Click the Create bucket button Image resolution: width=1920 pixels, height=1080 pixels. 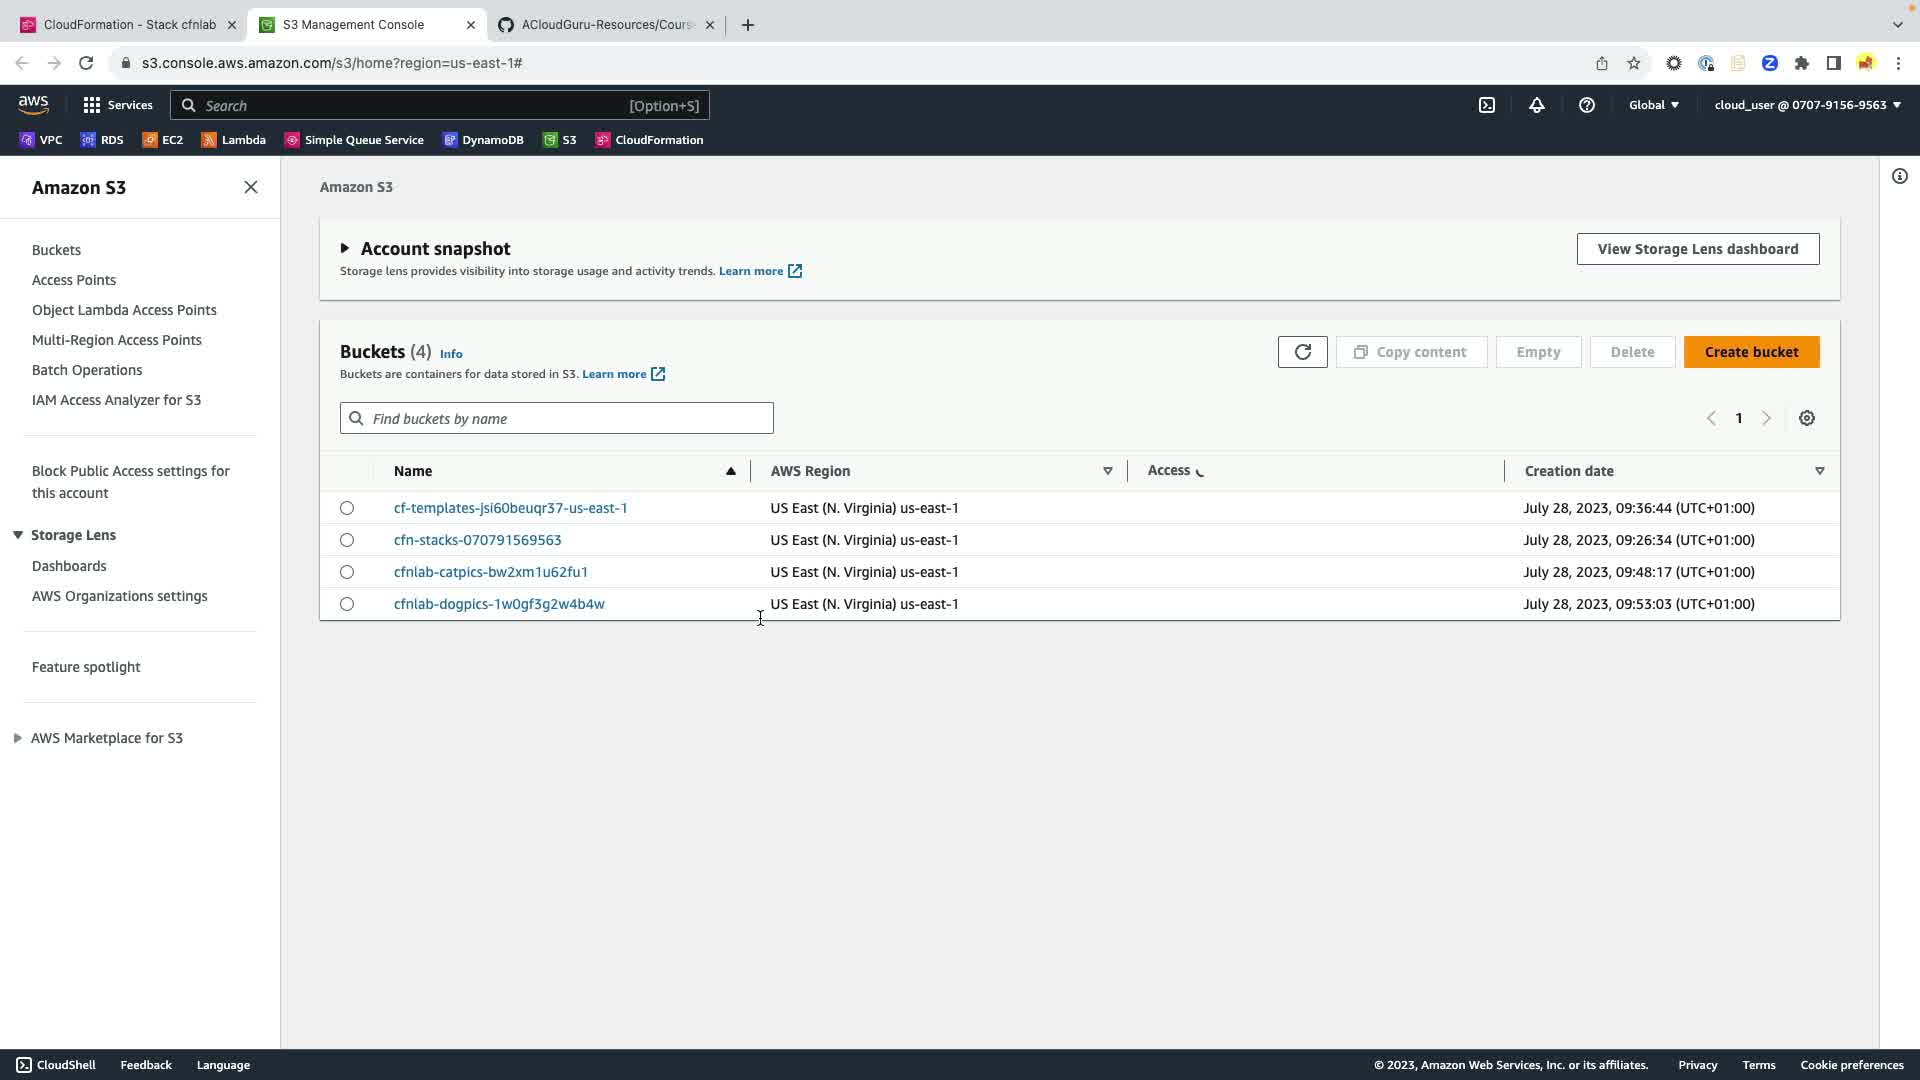tap(1751, 352)
